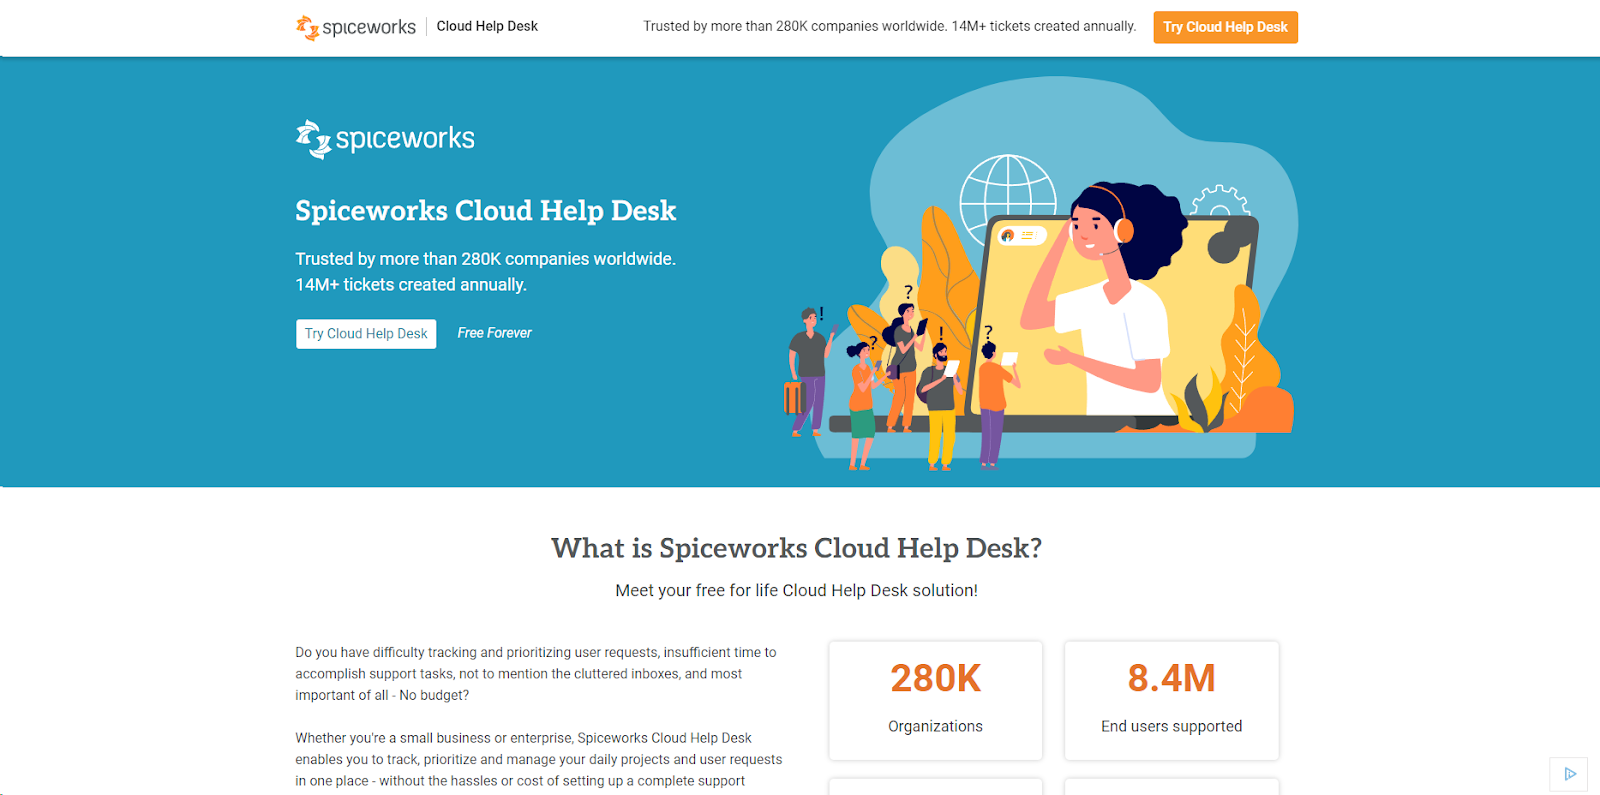Viewport: 1600px width, 795px height.
Task: Click the man holding the orange suitcase
Action: point(807,370)
